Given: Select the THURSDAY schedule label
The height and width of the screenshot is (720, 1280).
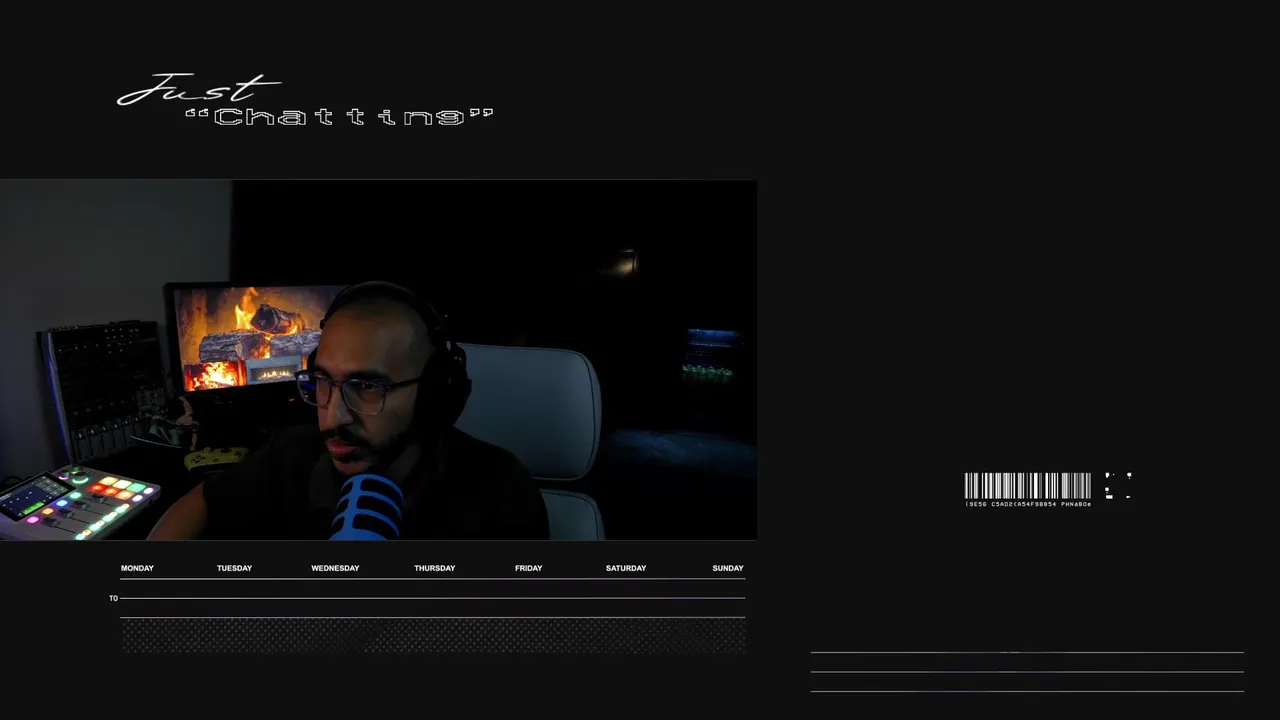Looking at the screenshot, I should pos(434,568).
